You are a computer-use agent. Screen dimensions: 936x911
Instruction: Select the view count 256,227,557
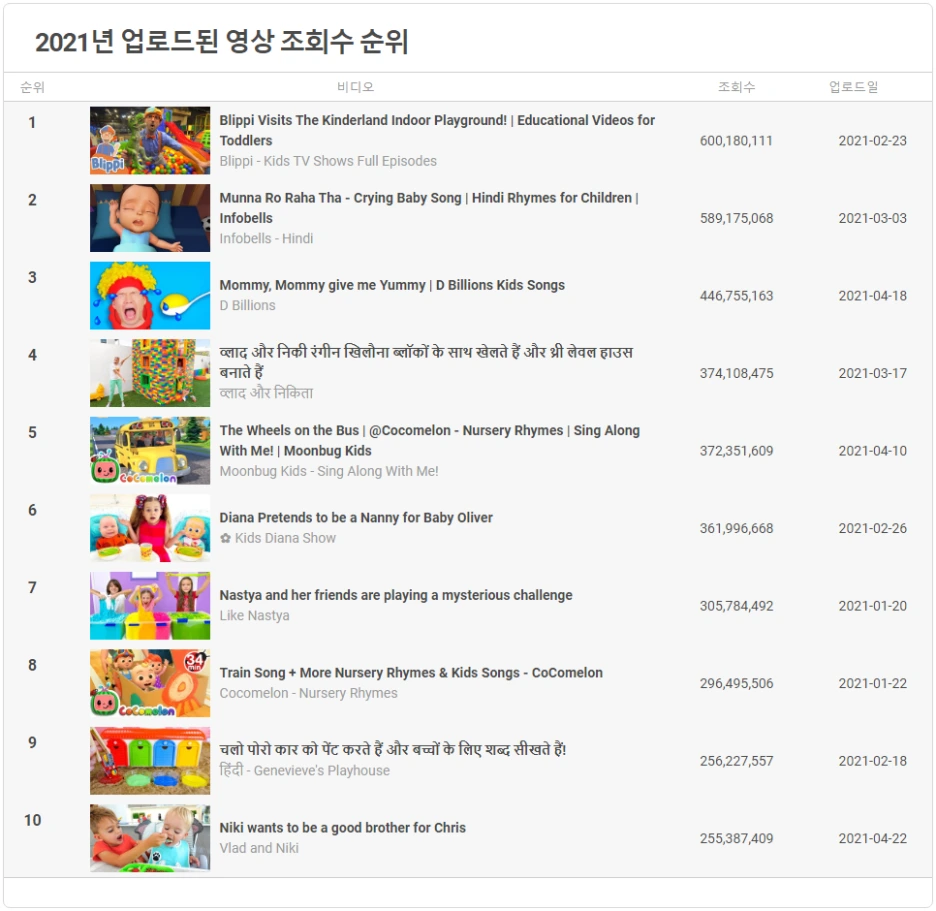pos(736,761)
